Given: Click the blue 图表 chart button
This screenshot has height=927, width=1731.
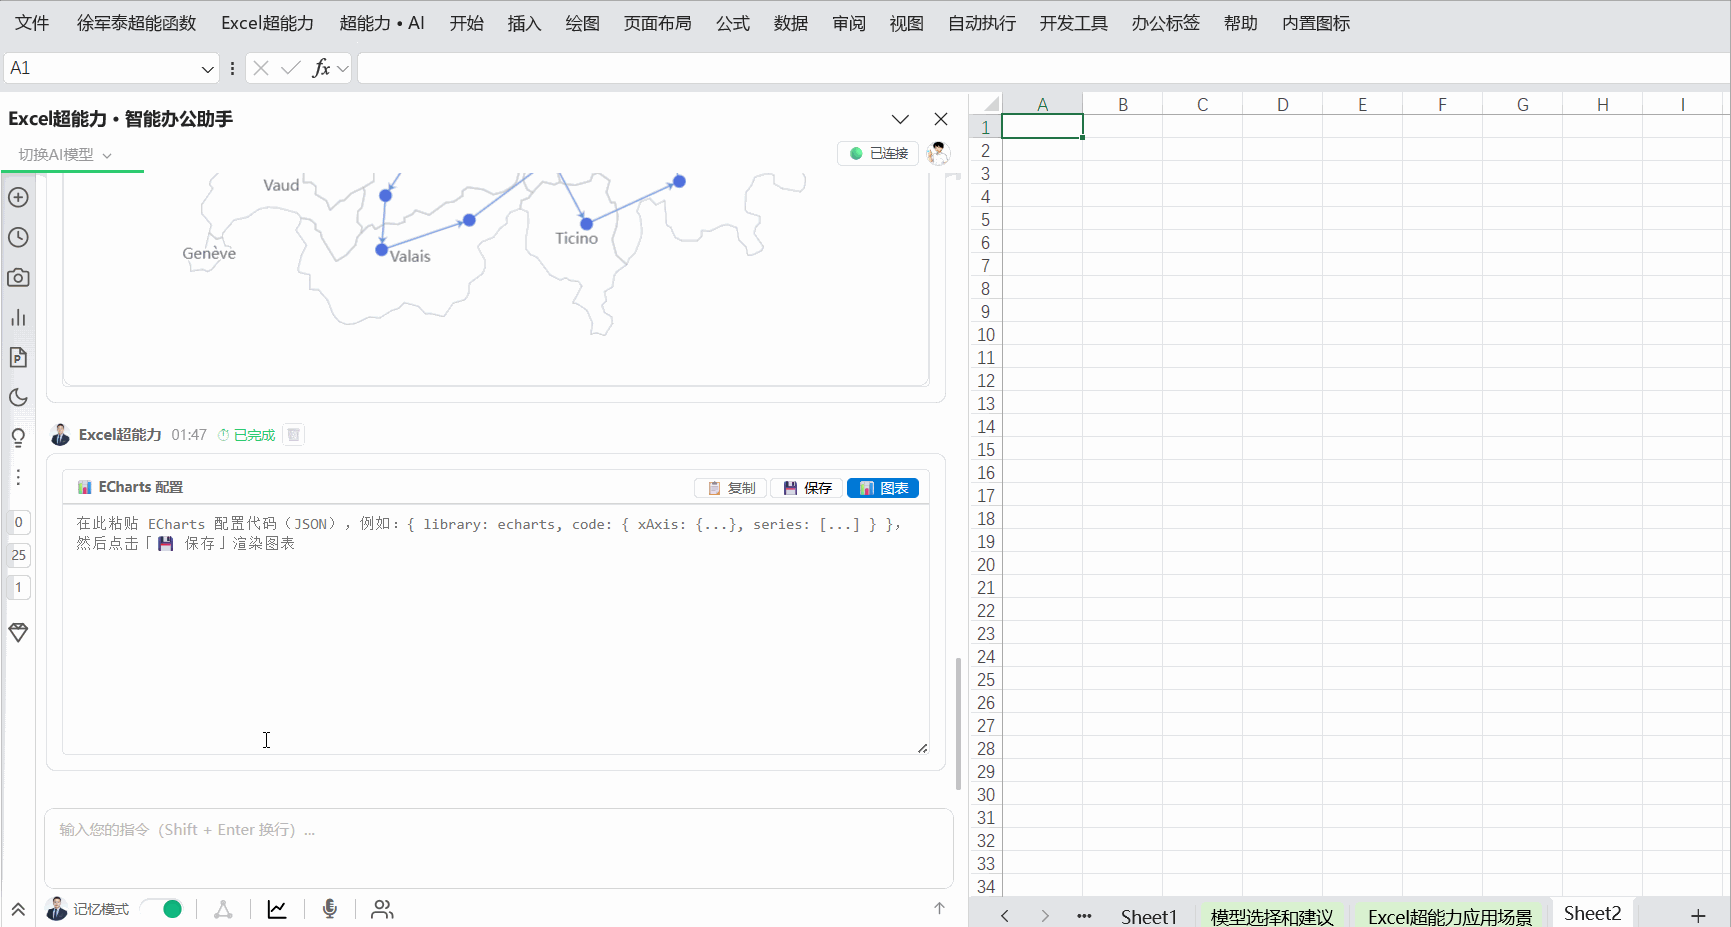Looking at the screenshot, I should coord(883,488).
